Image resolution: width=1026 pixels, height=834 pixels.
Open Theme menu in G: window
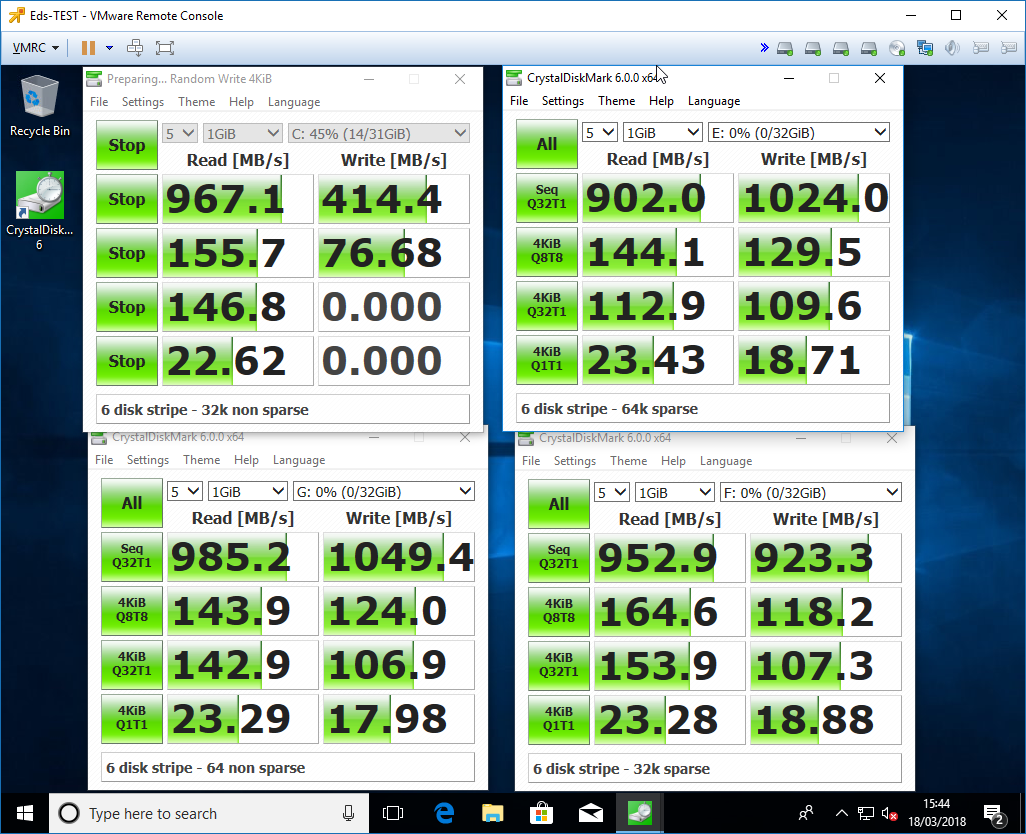click(202, 460)
